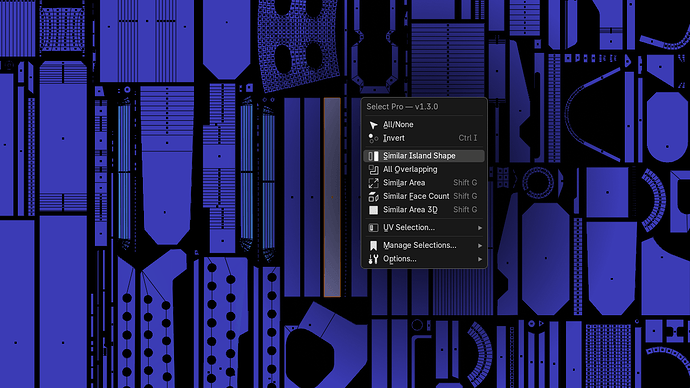Expand the UV Selection submenu arrow
This screenshot has height=388, width=690.
tap(480, 228)
